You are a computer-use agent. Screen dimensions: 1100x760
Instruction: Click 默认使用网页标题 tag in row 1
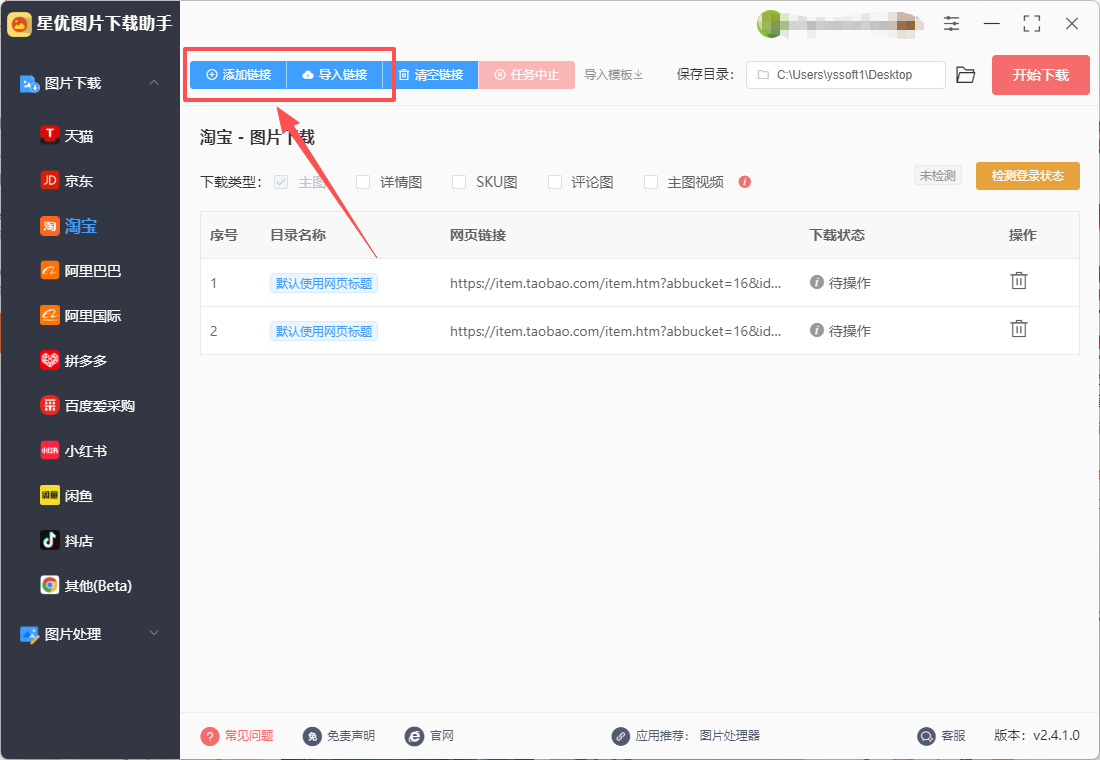point(324,283)
